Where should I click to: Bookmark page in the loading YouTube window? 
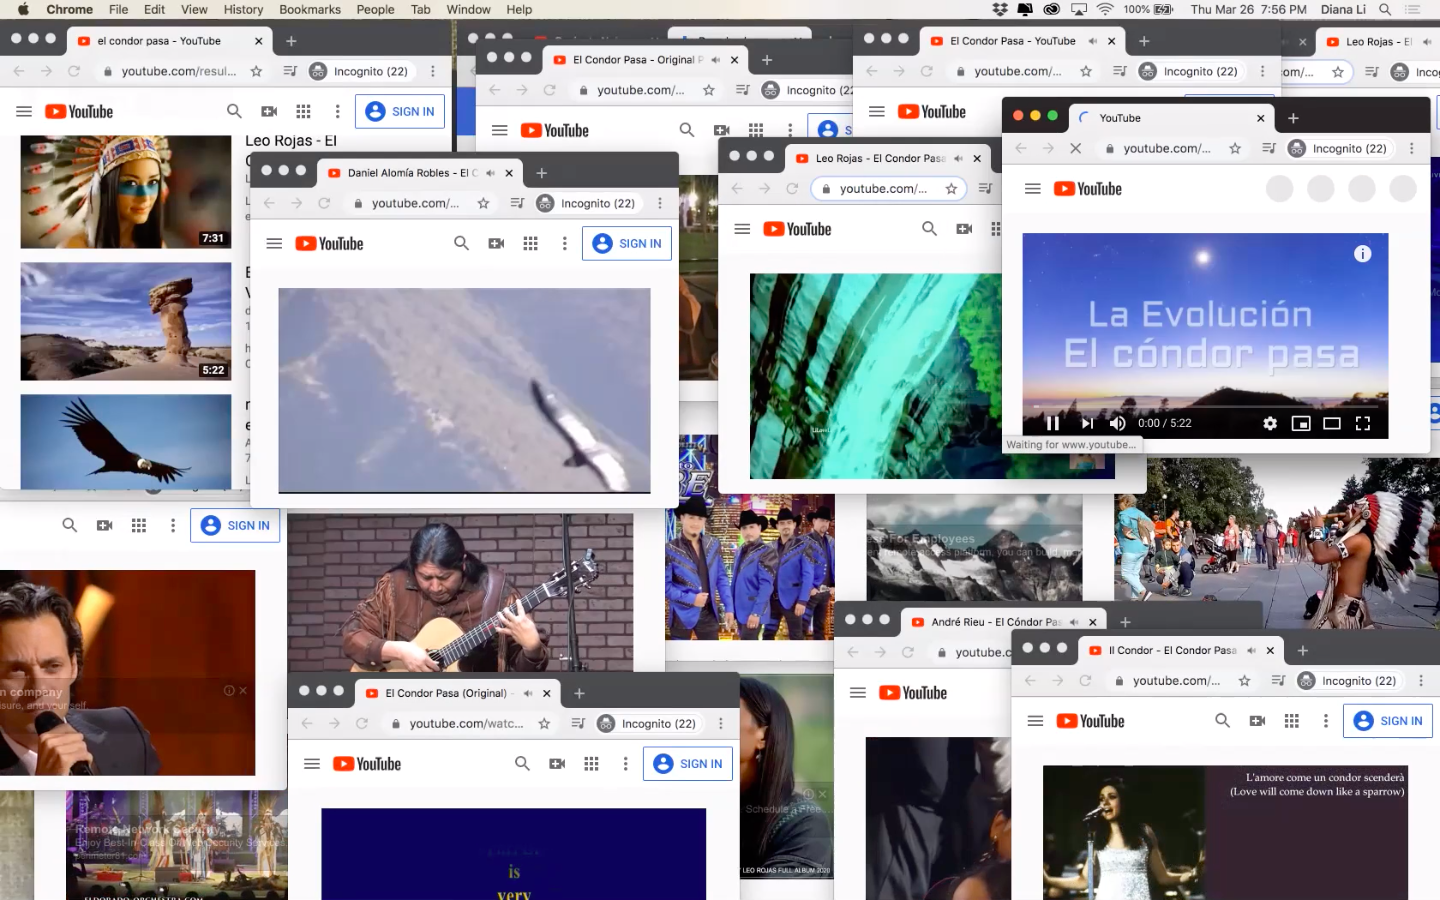tap(1236, 148)
